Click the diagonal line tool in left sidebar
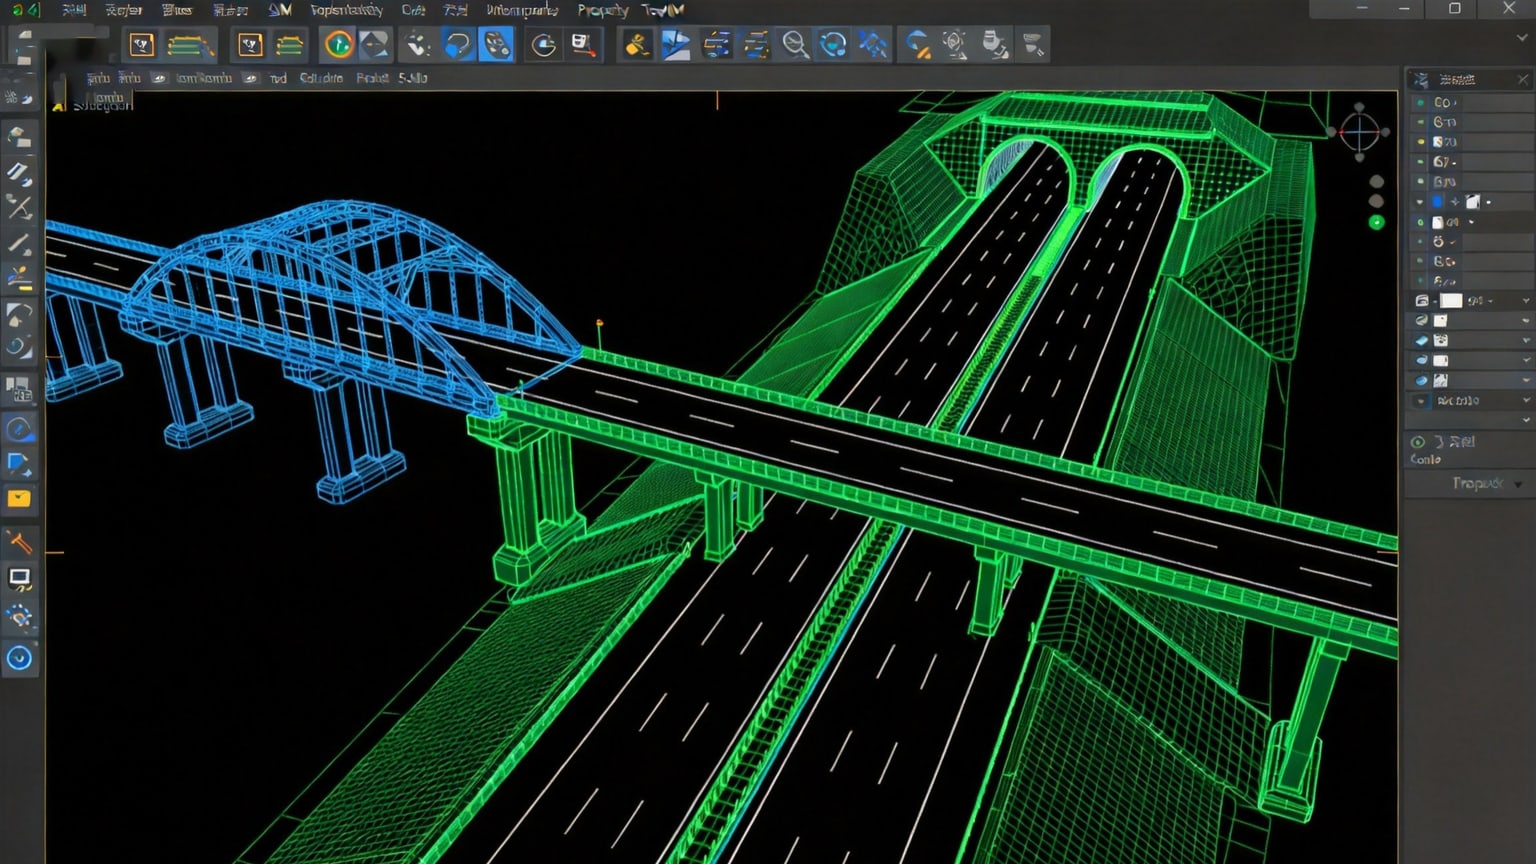The height and width of the screenshot is (864, 1536). click(19, 243)
